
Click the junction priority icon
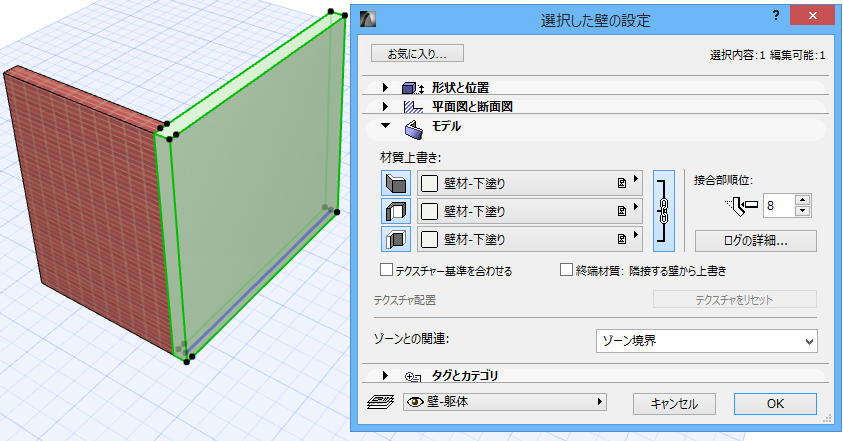[741, 206]
